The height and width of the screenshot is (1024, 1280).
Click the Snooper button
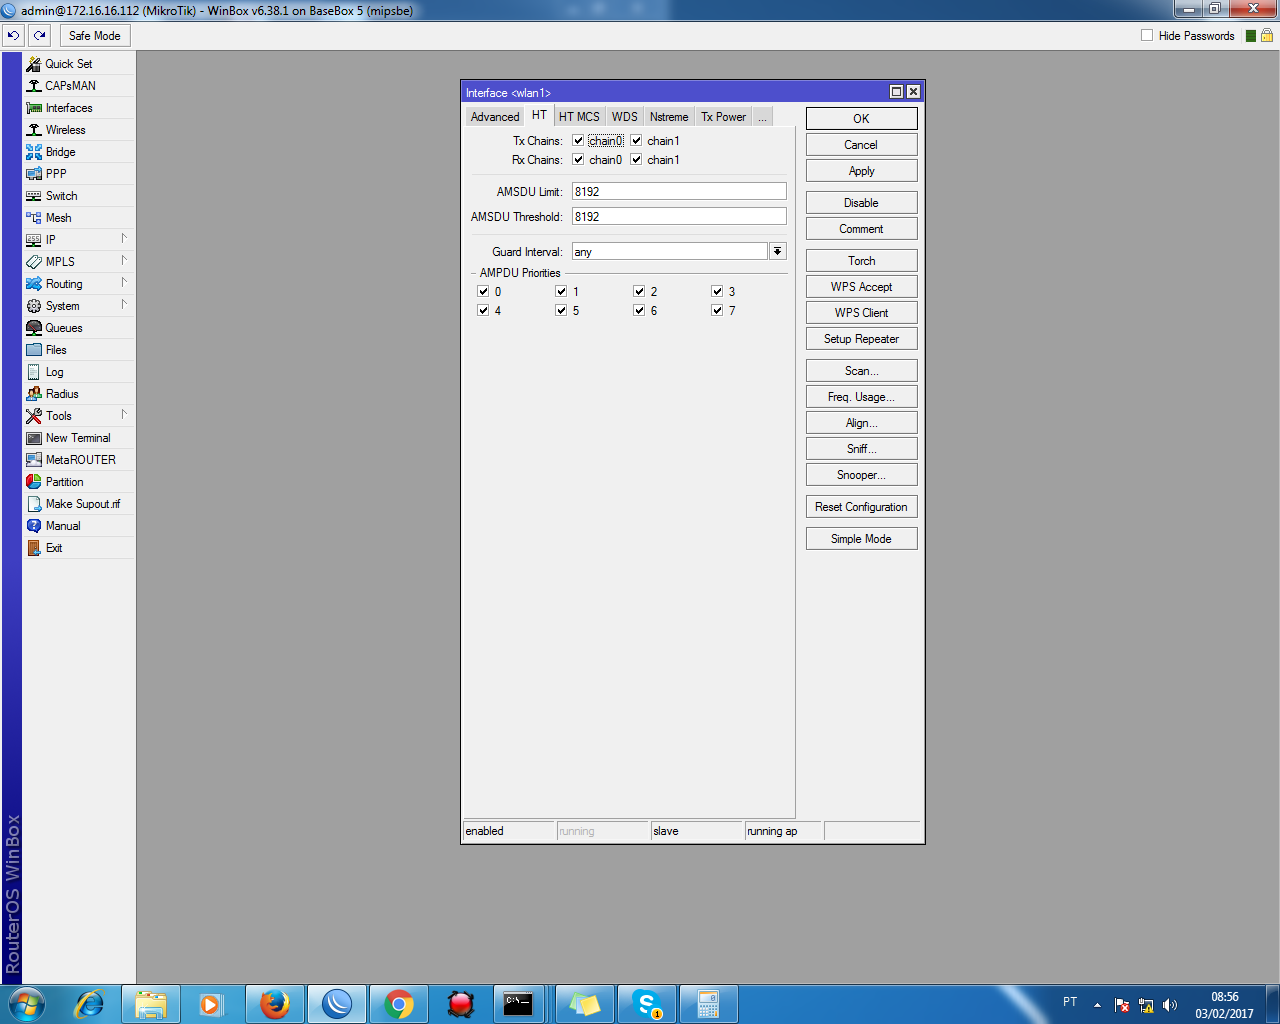[862, 475]
